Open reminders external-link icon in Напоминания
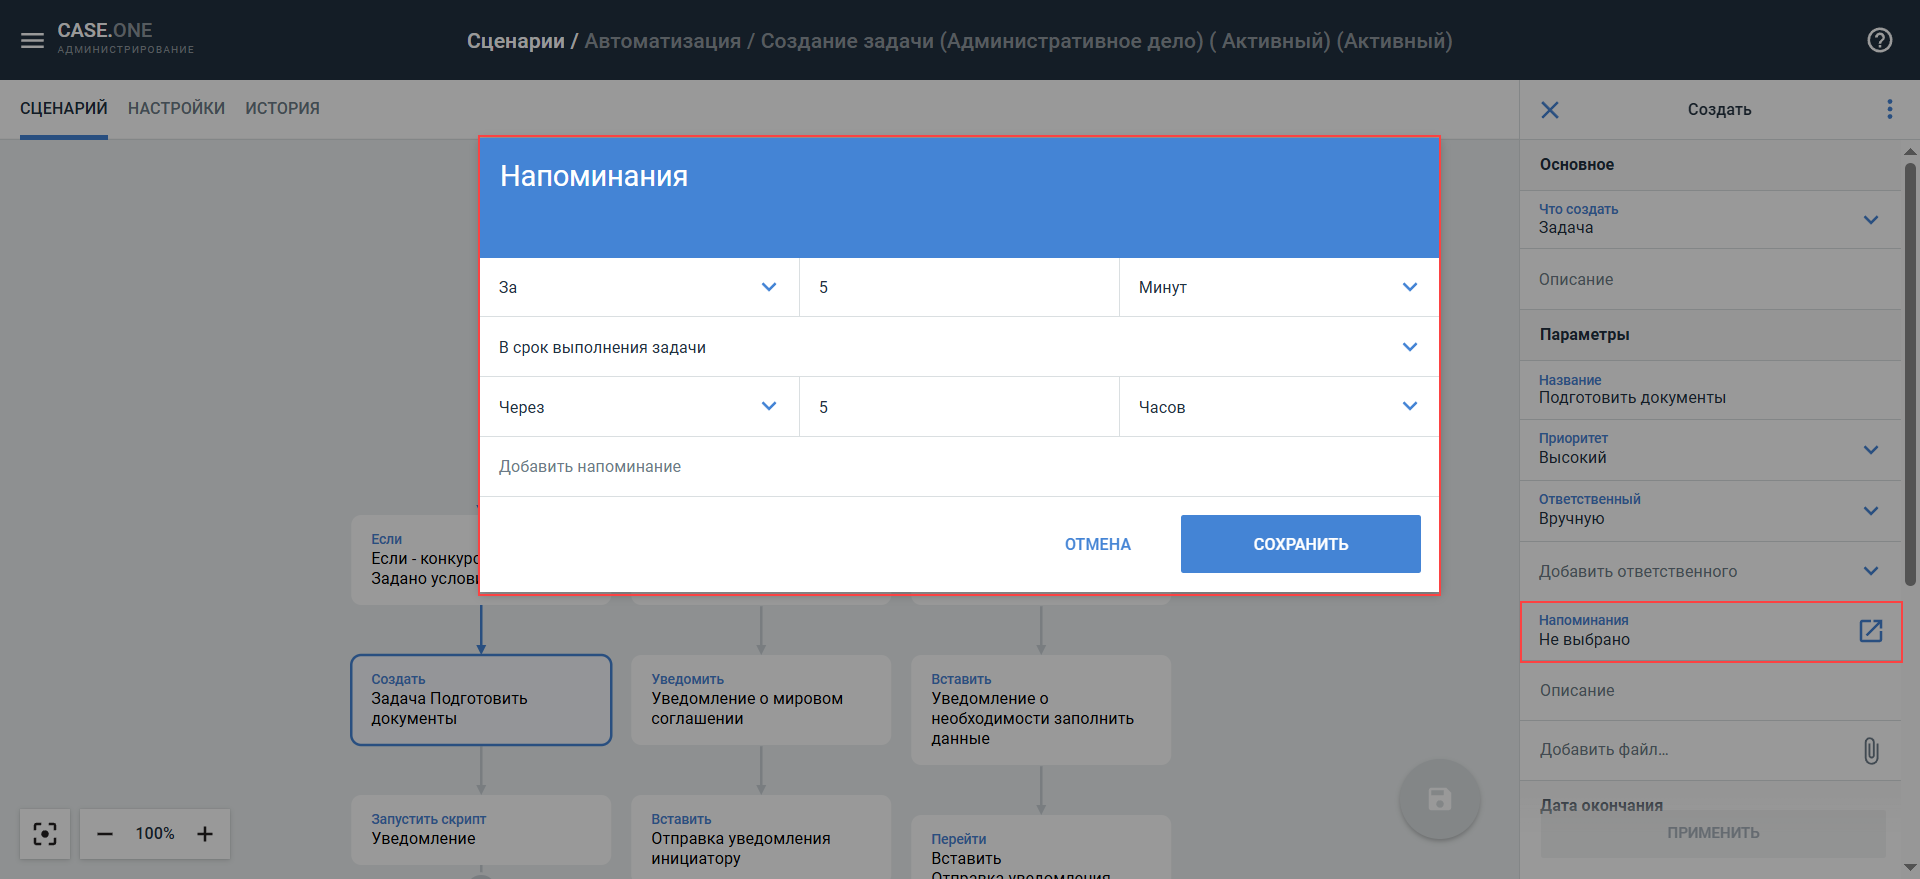The height and width of the screenshot is (879, 1920). pyautogui.click(x=1870, y=631)
